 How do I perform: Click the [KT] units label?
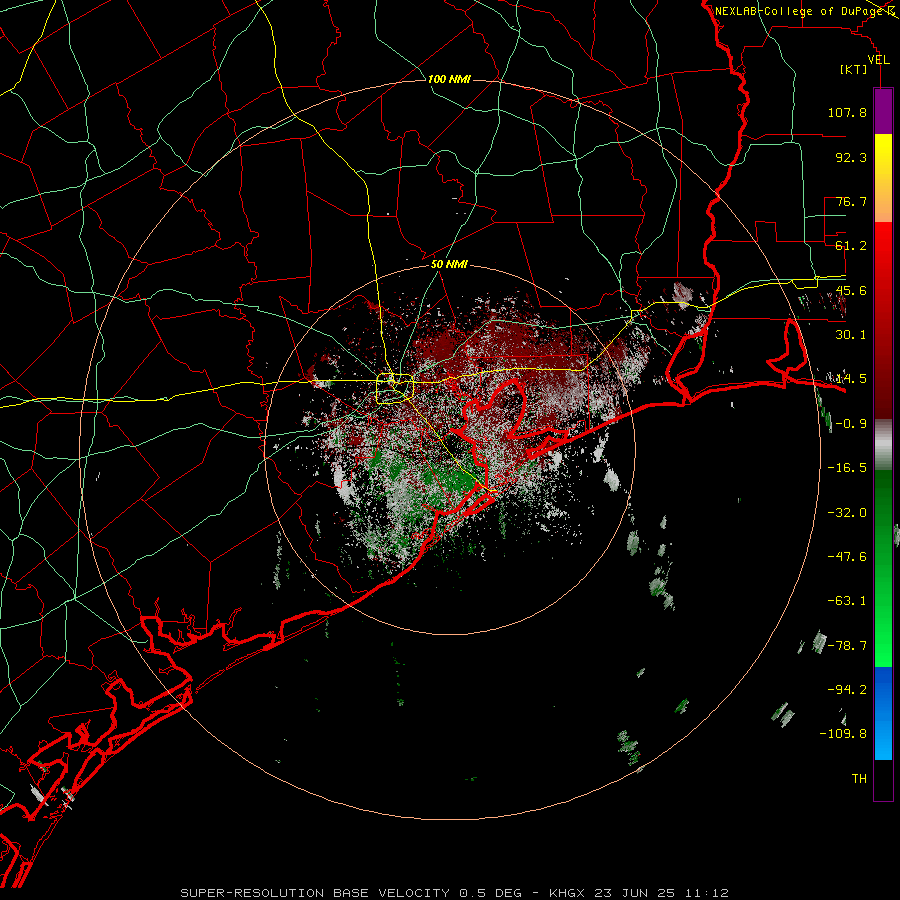pos(854,69)
